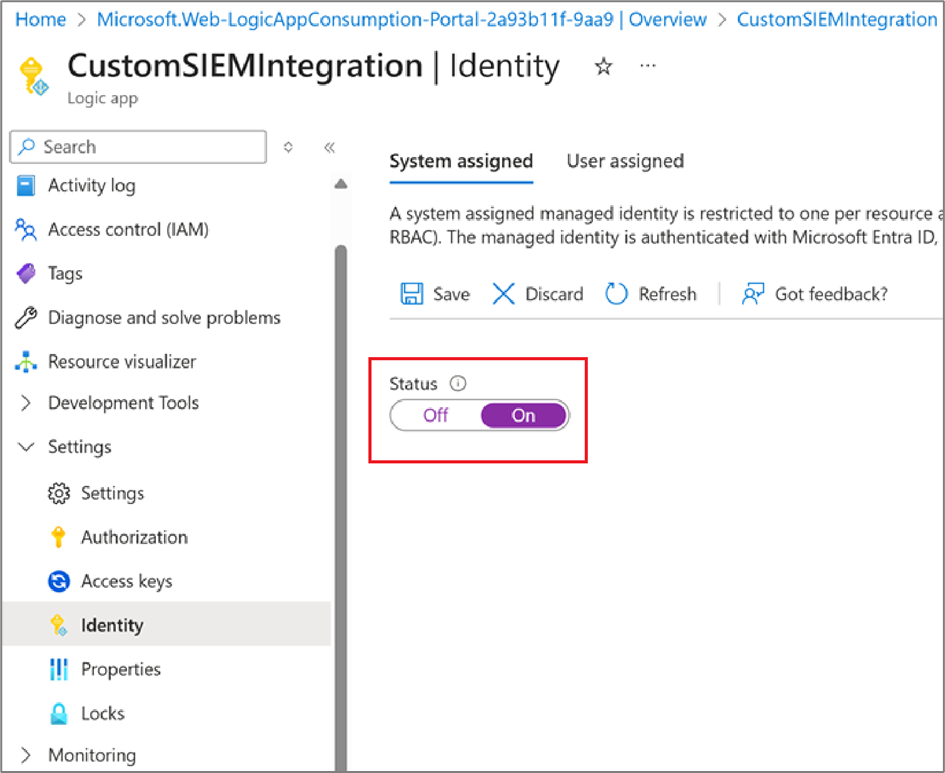The image size is (945, 773).
Task: Favorite this resource with the star icon
Action: point(603,67)
